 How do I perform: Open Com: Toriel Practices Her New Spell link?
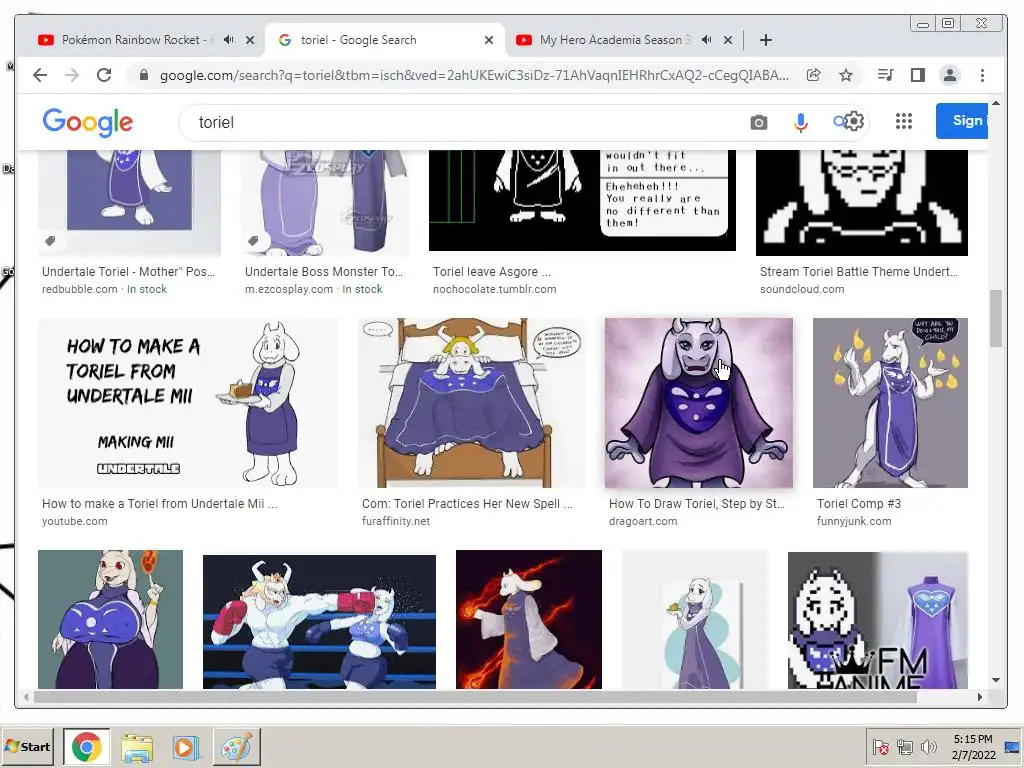click(x=467, y=504)
